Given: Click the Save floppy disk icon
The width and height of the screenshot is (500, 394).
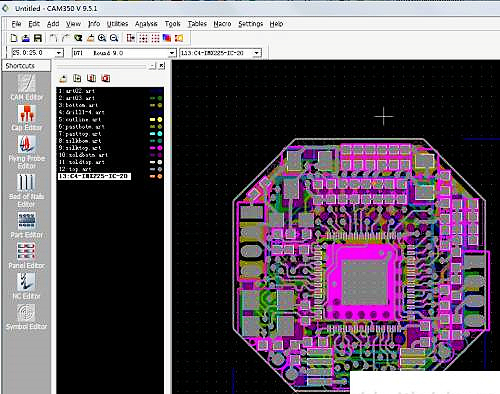Looking at the screenshot, I should pyautogui.click(x=38, y=38).
